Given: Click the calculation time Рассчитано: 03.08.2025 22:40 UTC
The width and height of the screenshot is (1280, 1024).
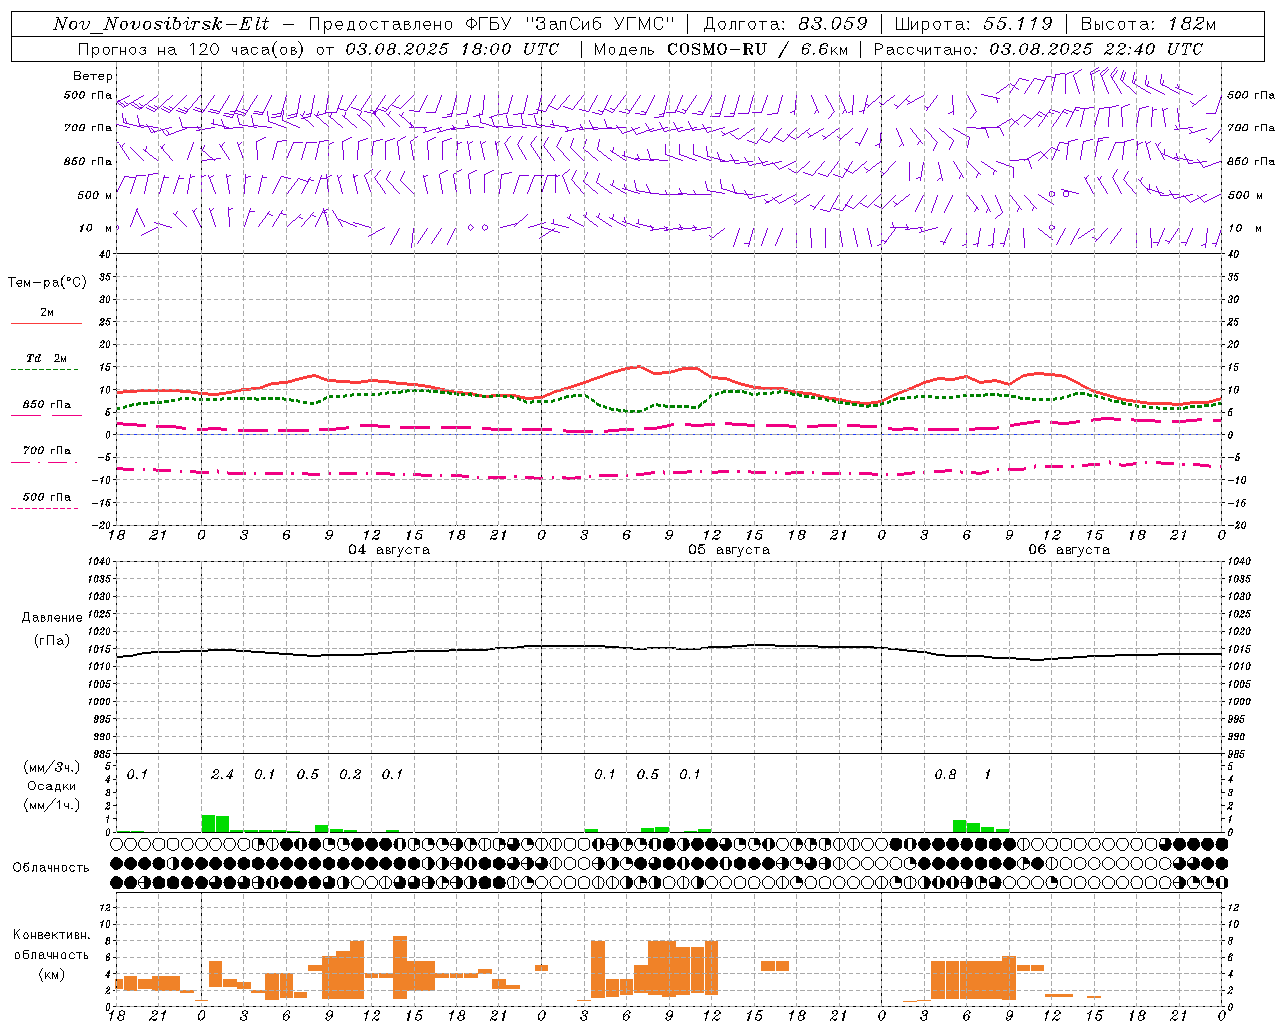Looking at the screenshot, I should click(1038, 49).
